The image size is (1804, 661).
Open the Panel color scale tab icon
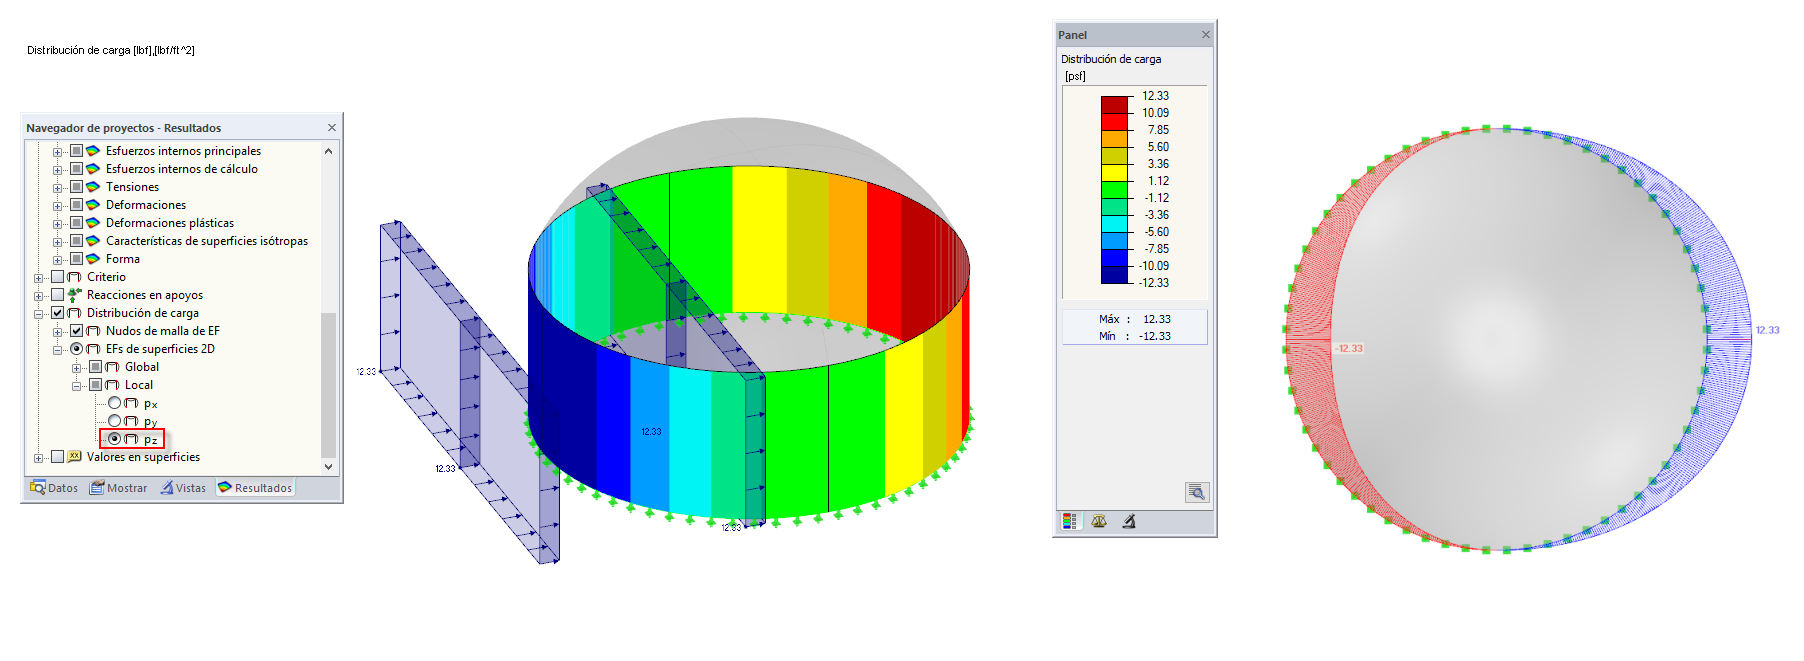tap(1070, 521)
